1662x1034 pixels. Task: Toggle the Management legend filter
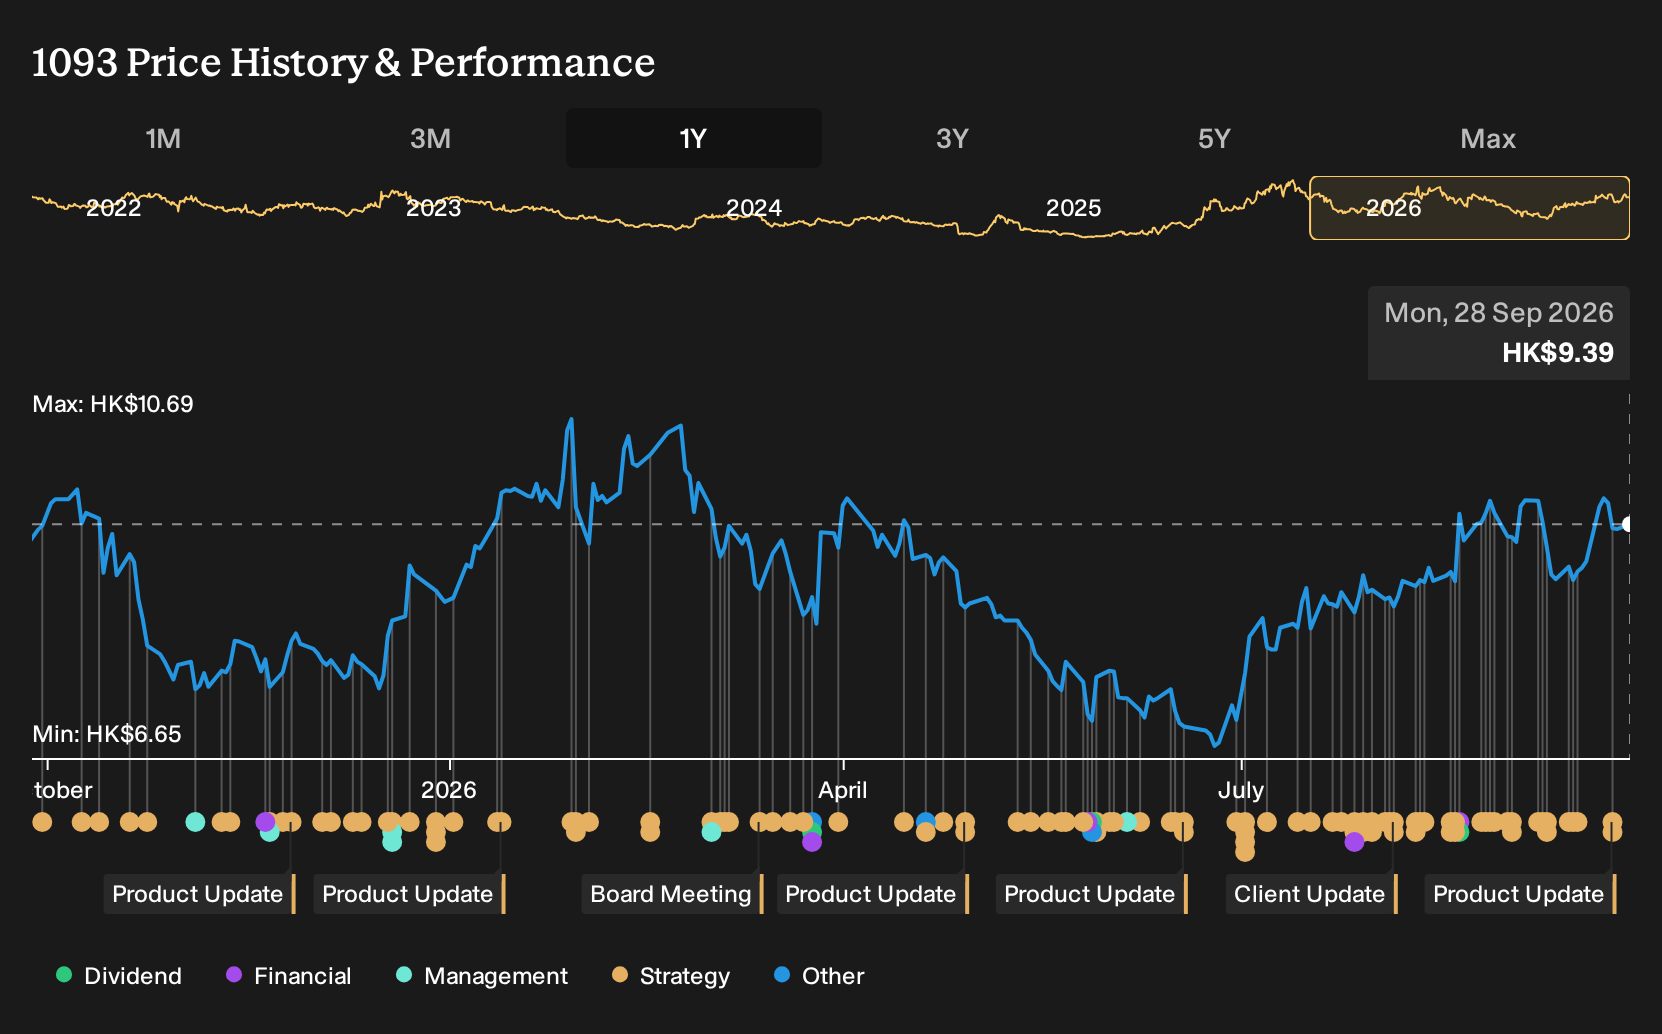[482, 976]
